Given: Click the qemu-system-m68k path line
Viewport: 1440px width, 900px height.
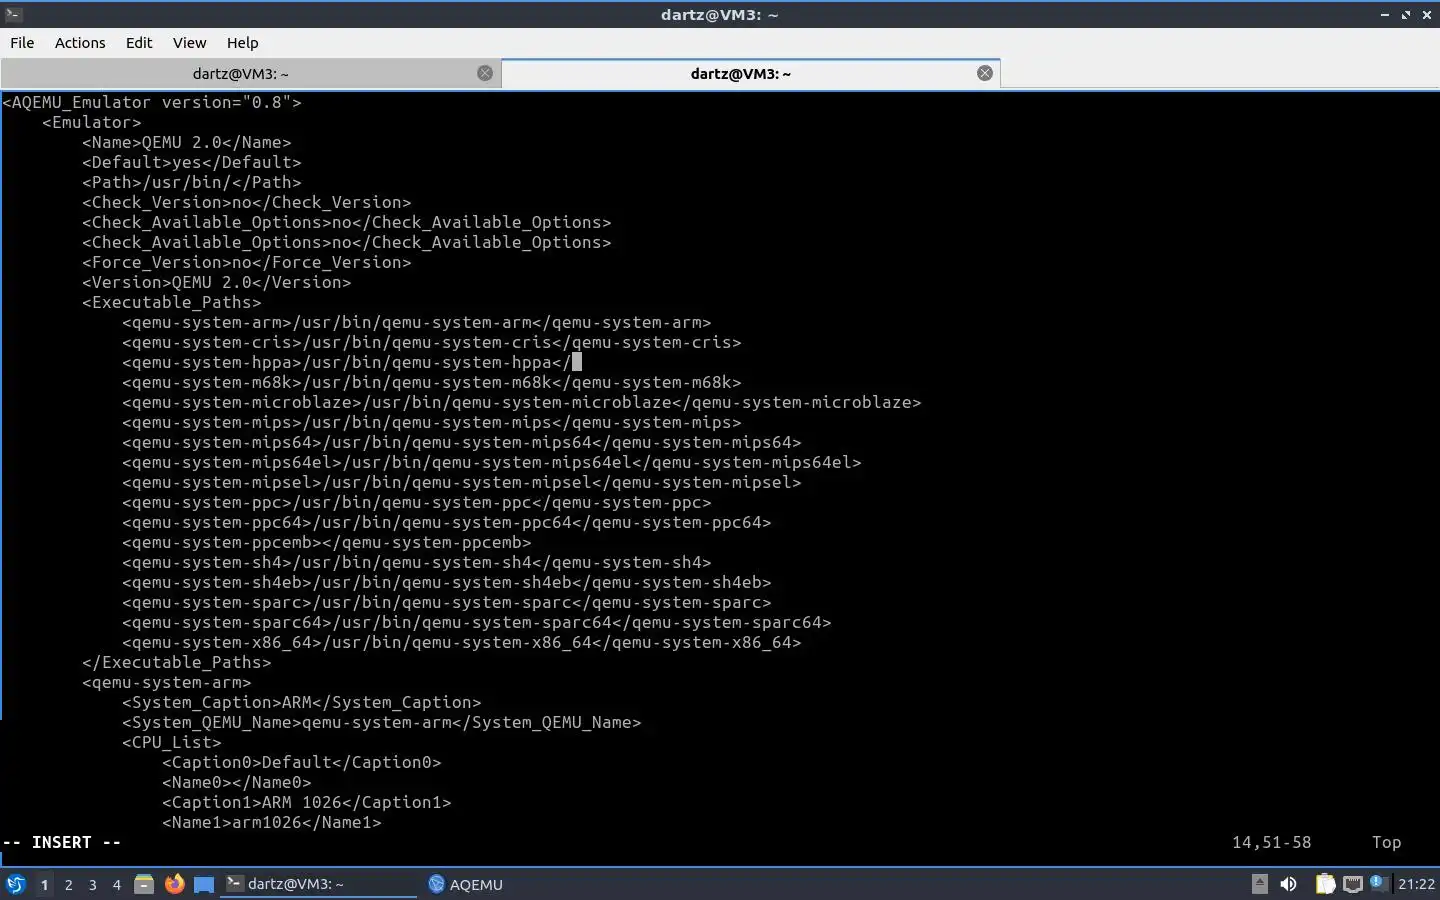Looking at the screenshot, I should (432, 382).
